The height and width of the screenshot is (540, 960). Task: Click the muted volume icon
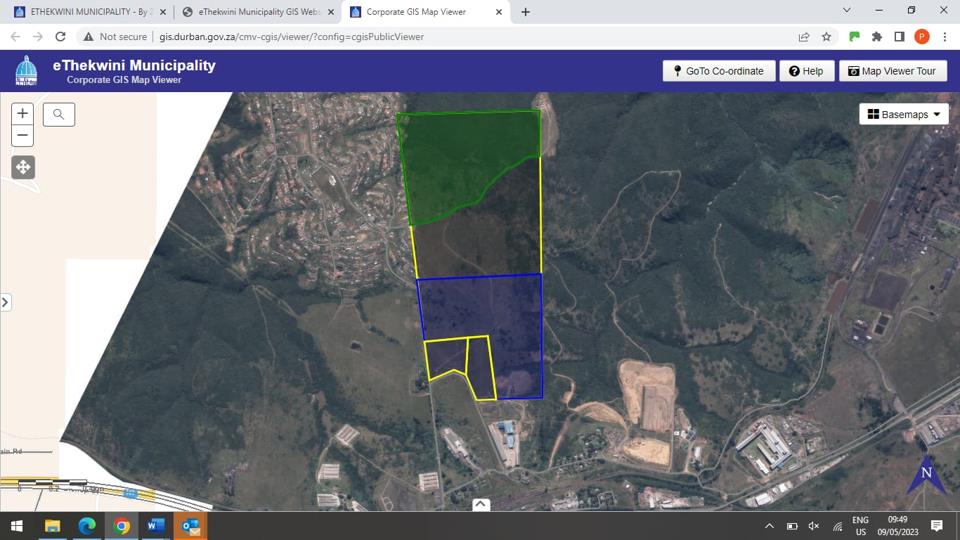[x=814, y=526]
